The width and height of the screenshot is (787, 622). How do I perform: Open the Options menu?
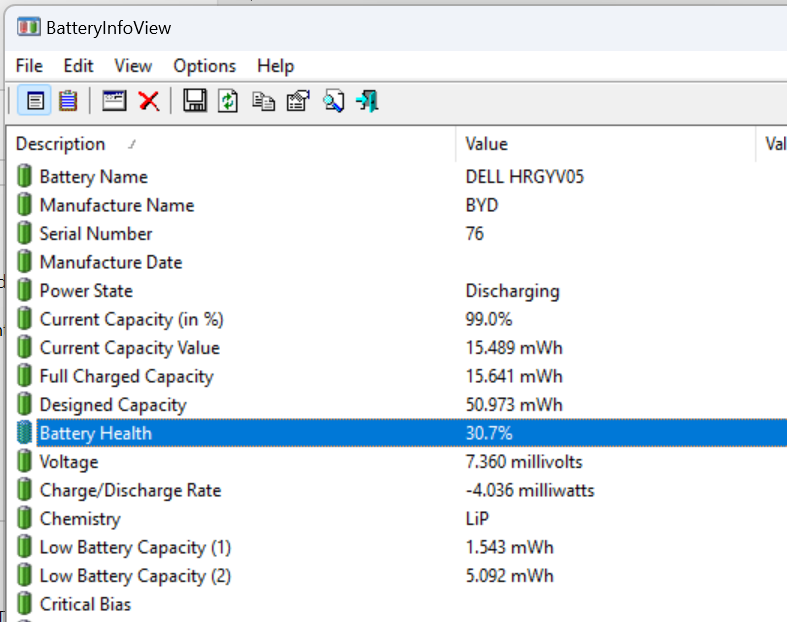coord(205,66)
